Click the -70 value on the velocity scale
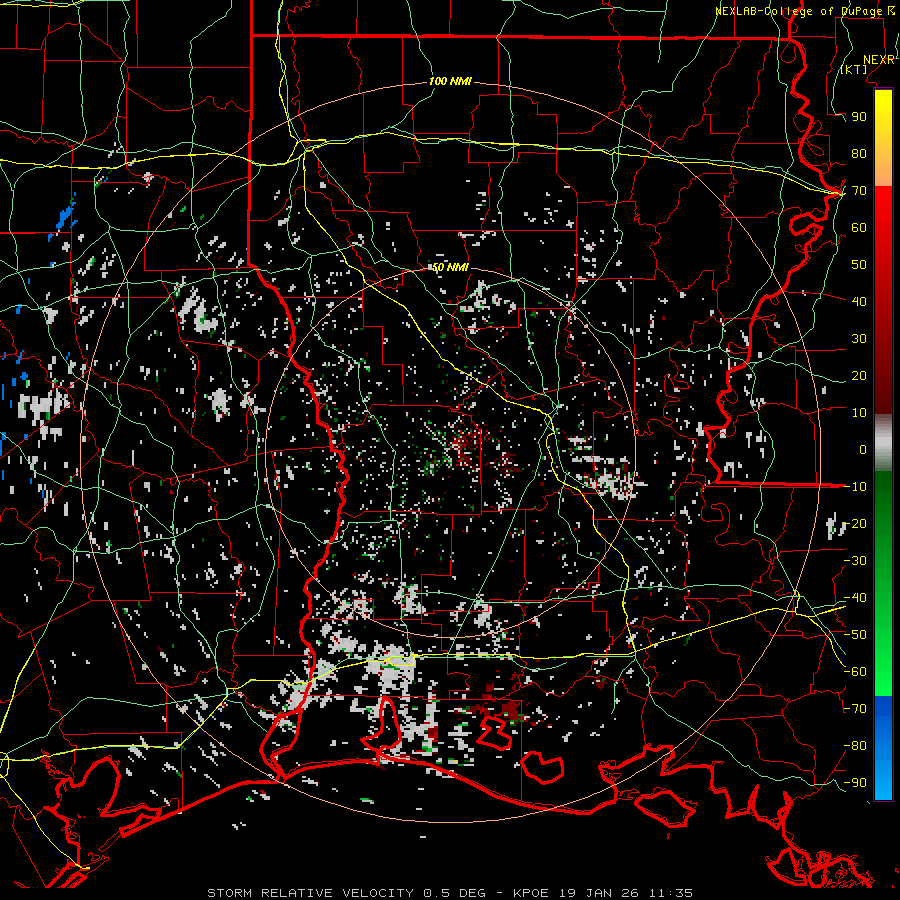This screenshot has width=900, height=900. pyautogui.click(x=855, y=709)
